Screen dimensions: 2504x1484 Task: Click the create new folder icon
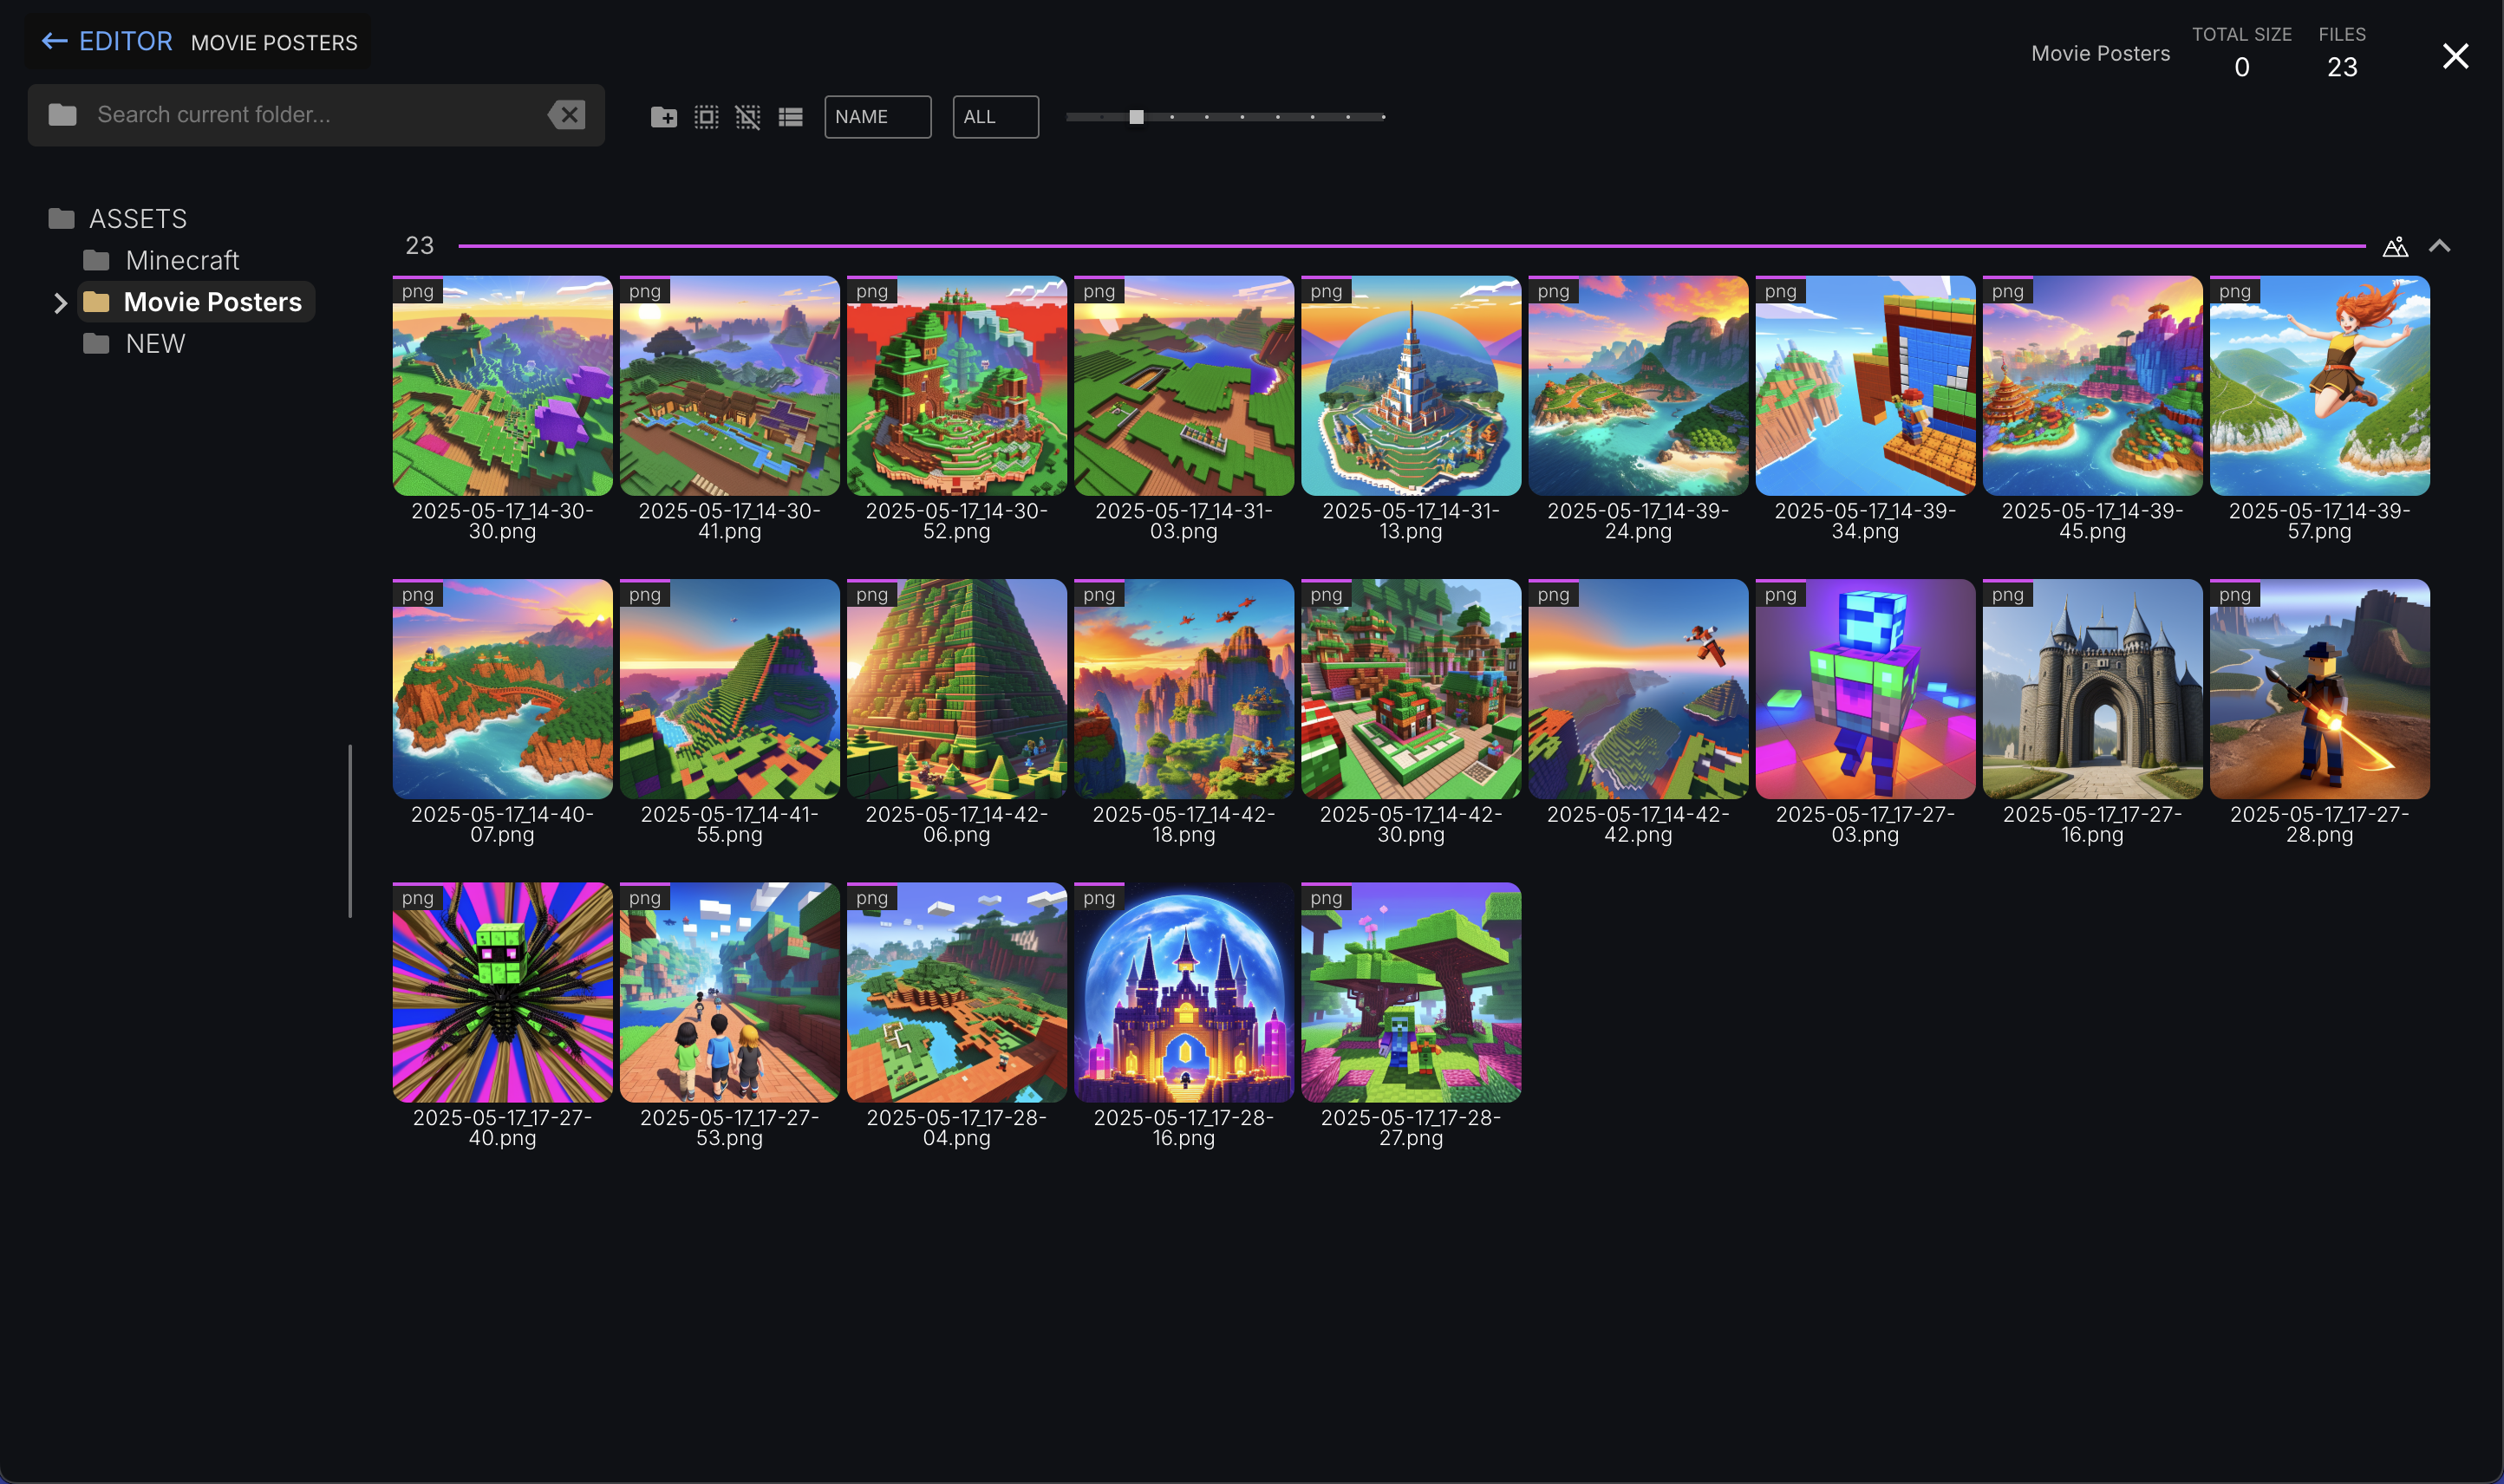(664, 117)
